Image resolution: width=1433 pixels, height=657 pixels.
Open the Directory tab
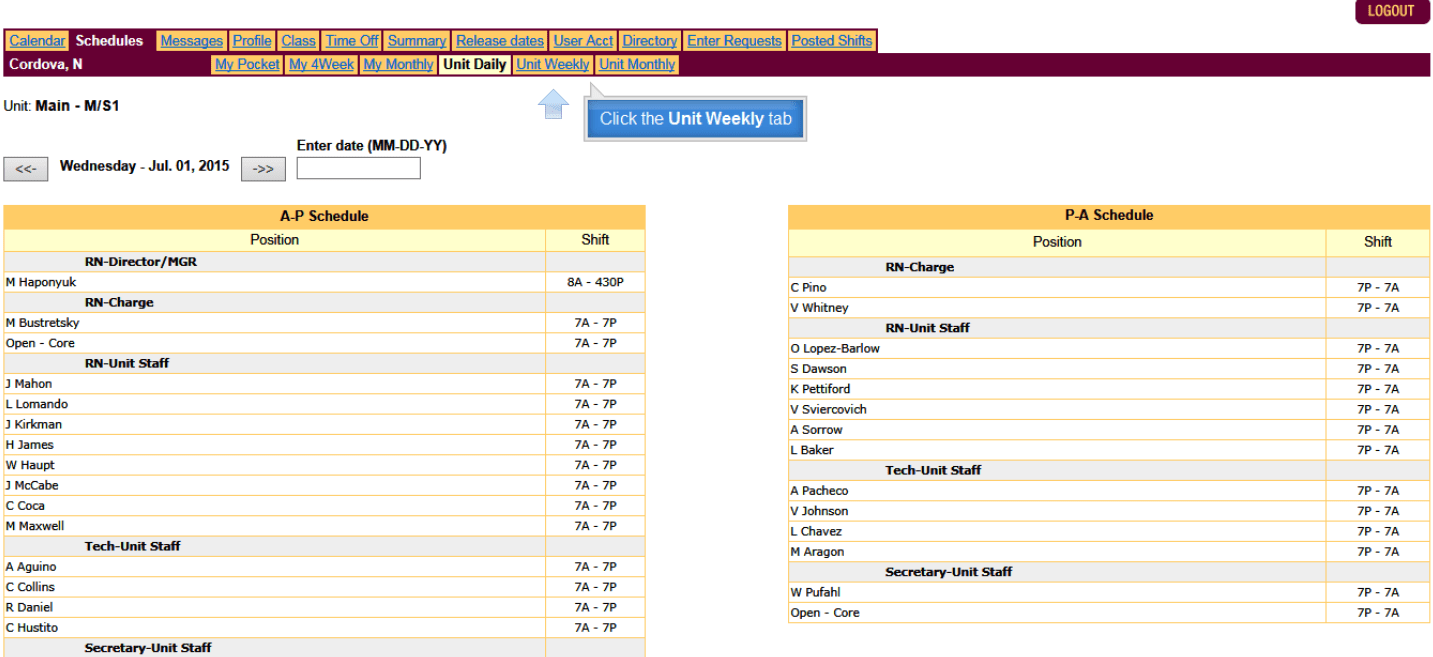pyautogui.click(x=649, y=40)
